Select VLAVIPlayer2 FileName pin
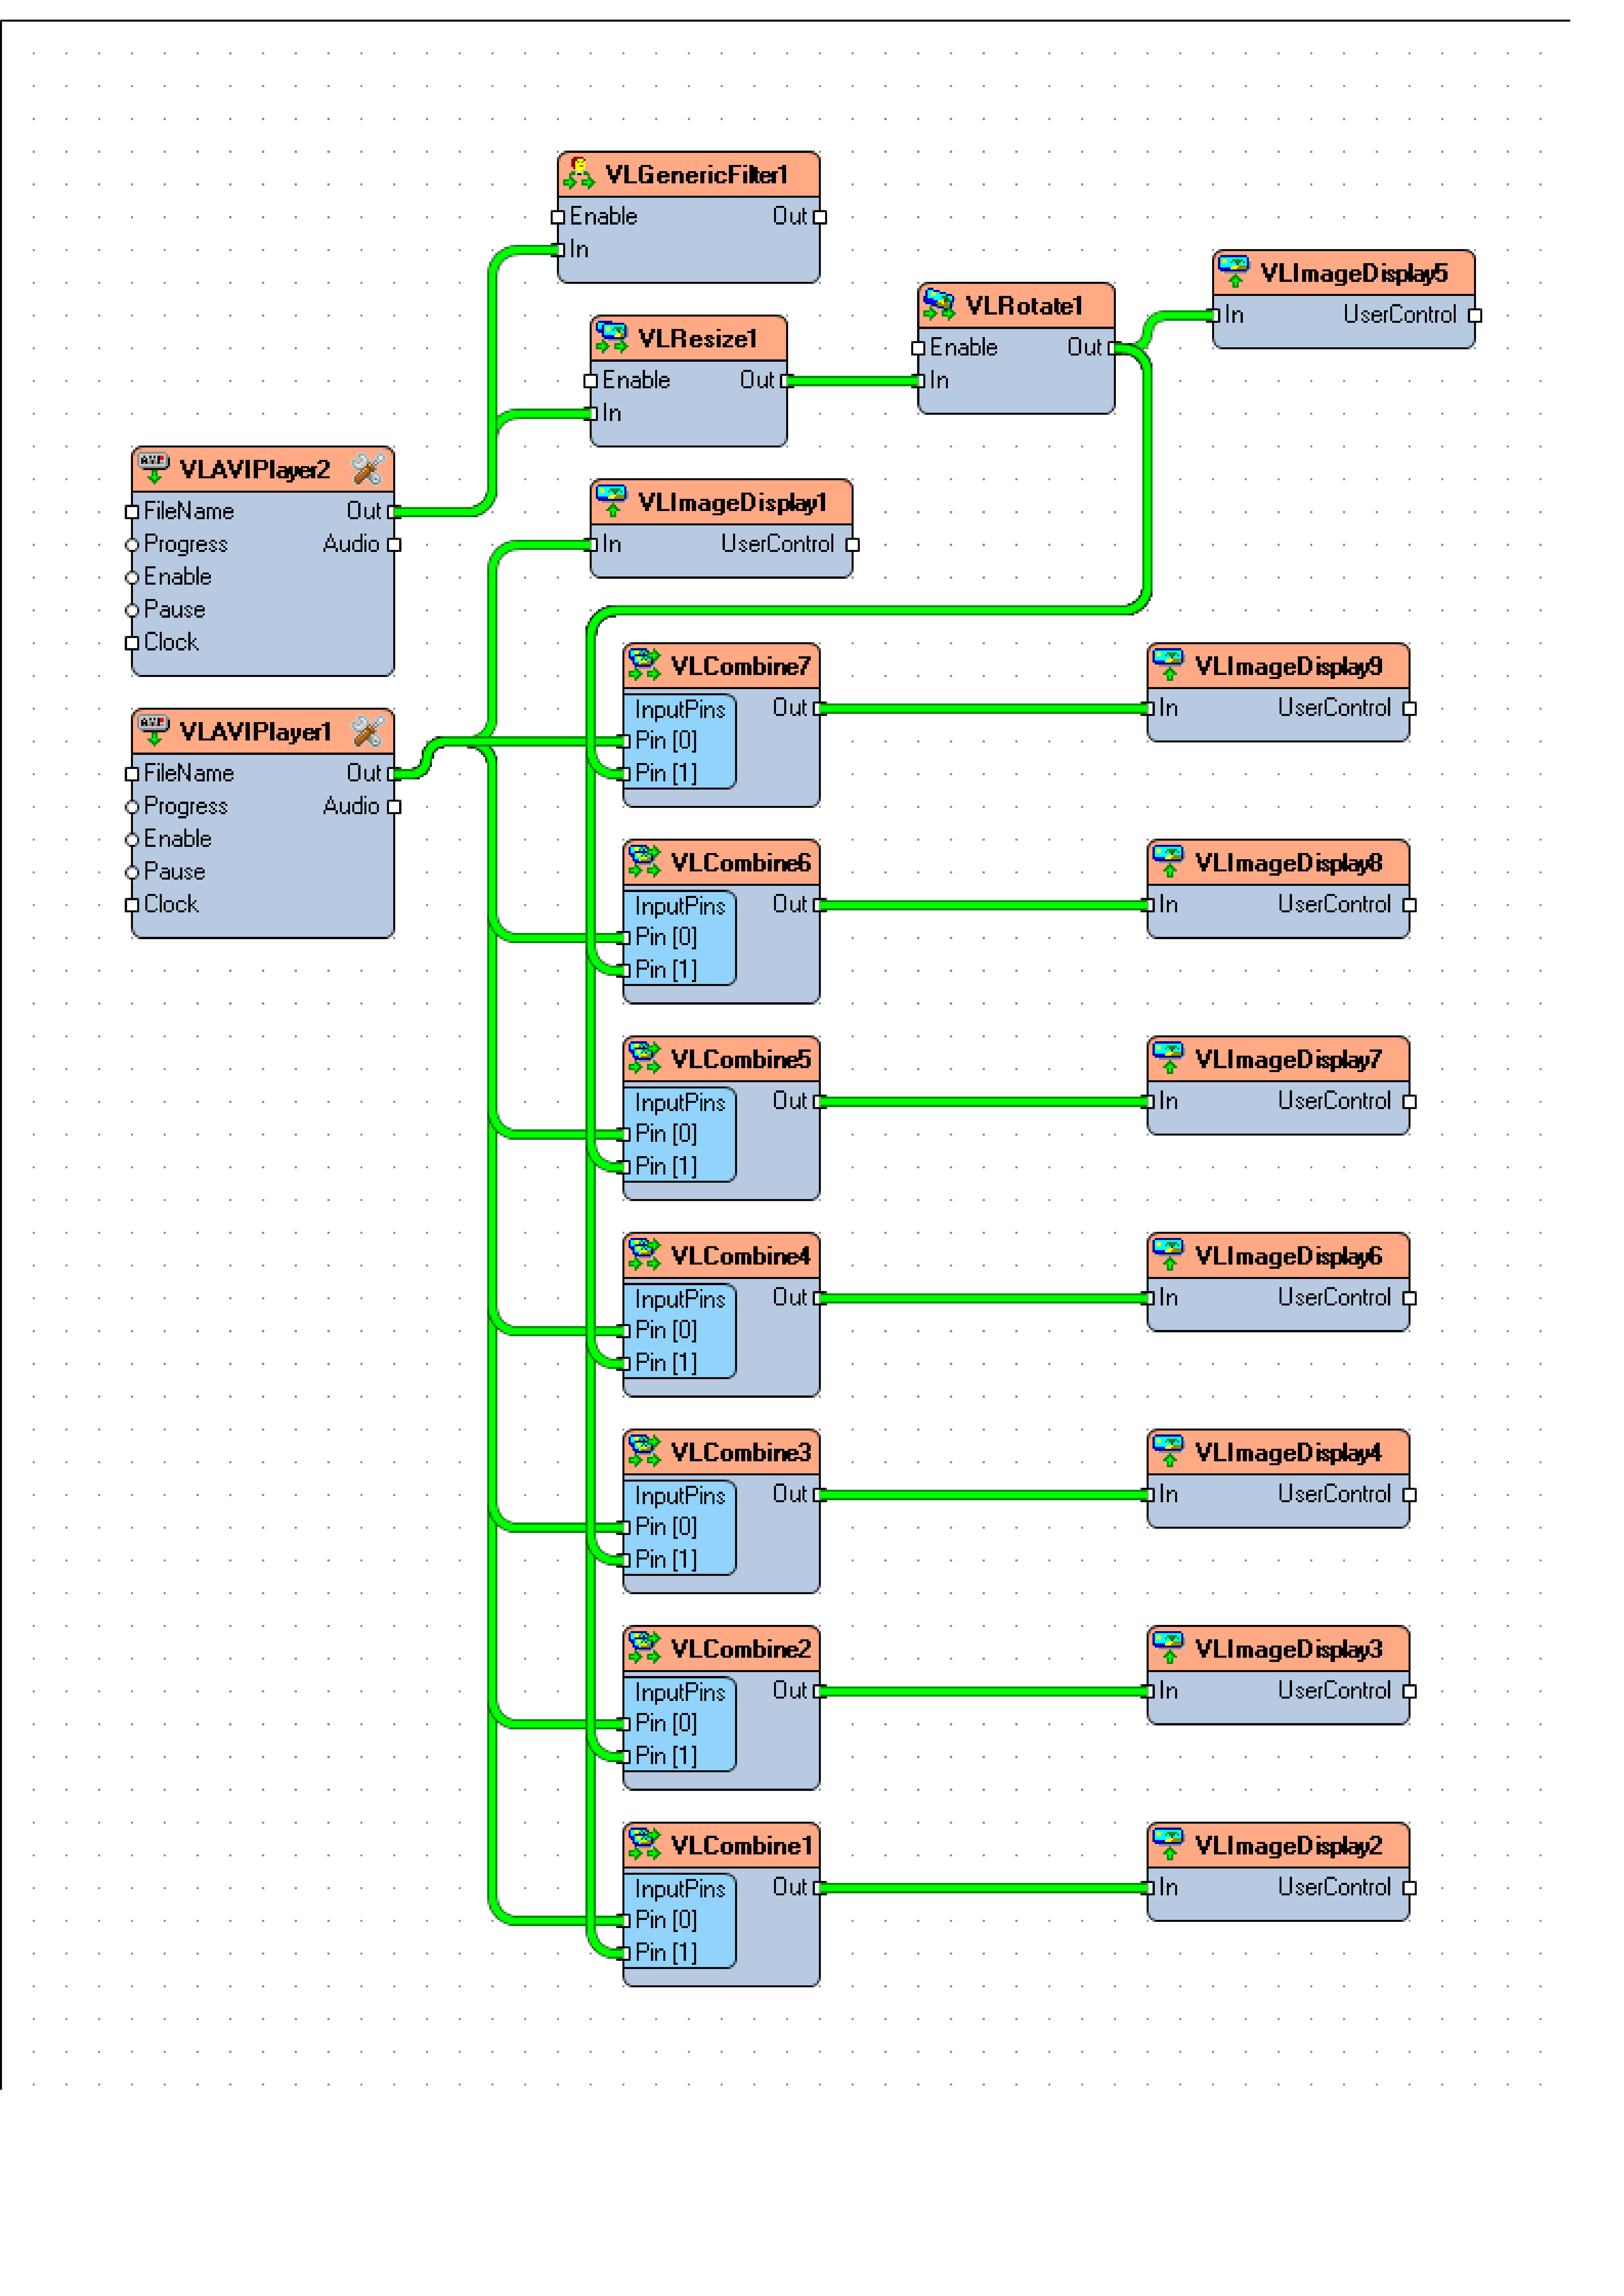1624x2296 pixels. coord(132,512)
